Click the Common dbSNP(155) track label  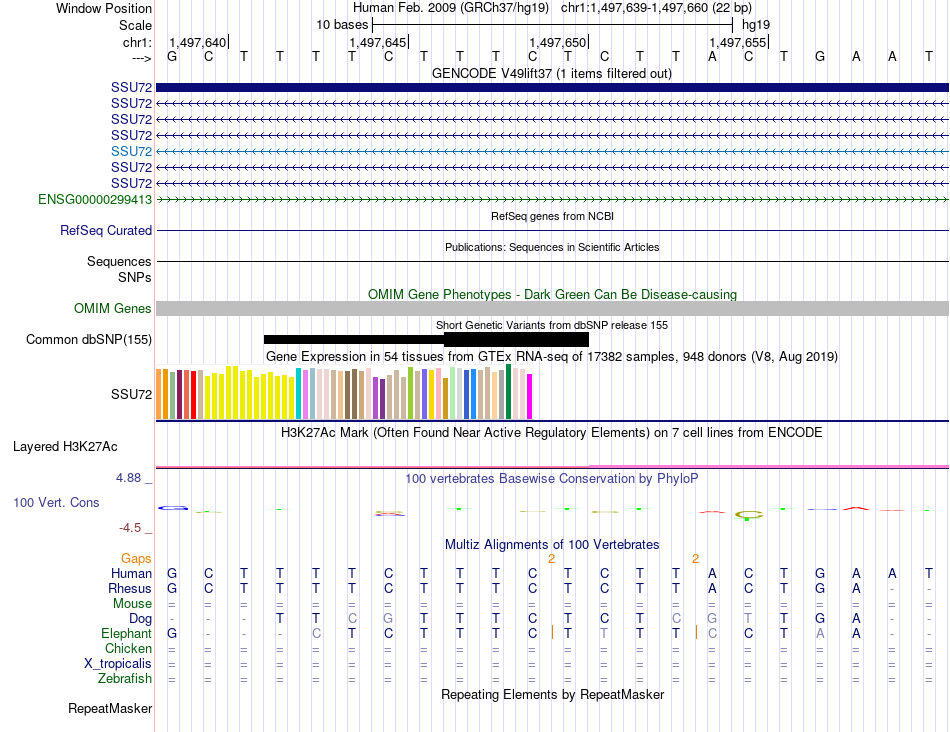[x=89, y=340]
